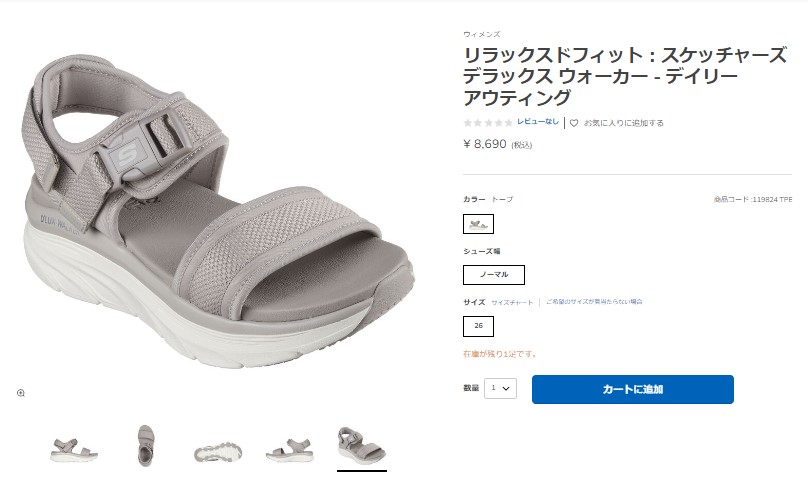Click the star rating icons
The image size is (808, 481).
tap(487, 123)
